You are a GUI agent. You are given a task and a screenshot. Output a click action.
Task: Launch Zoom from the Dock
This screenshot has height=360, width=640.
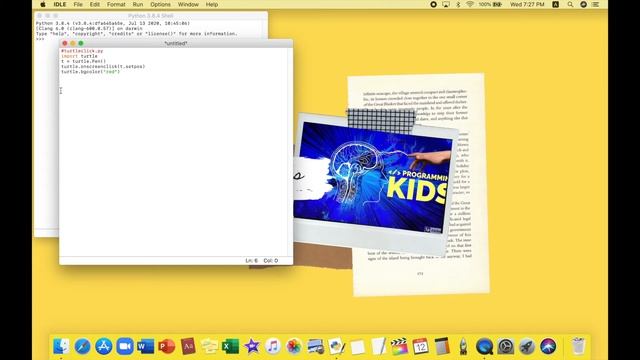(125, 347)
